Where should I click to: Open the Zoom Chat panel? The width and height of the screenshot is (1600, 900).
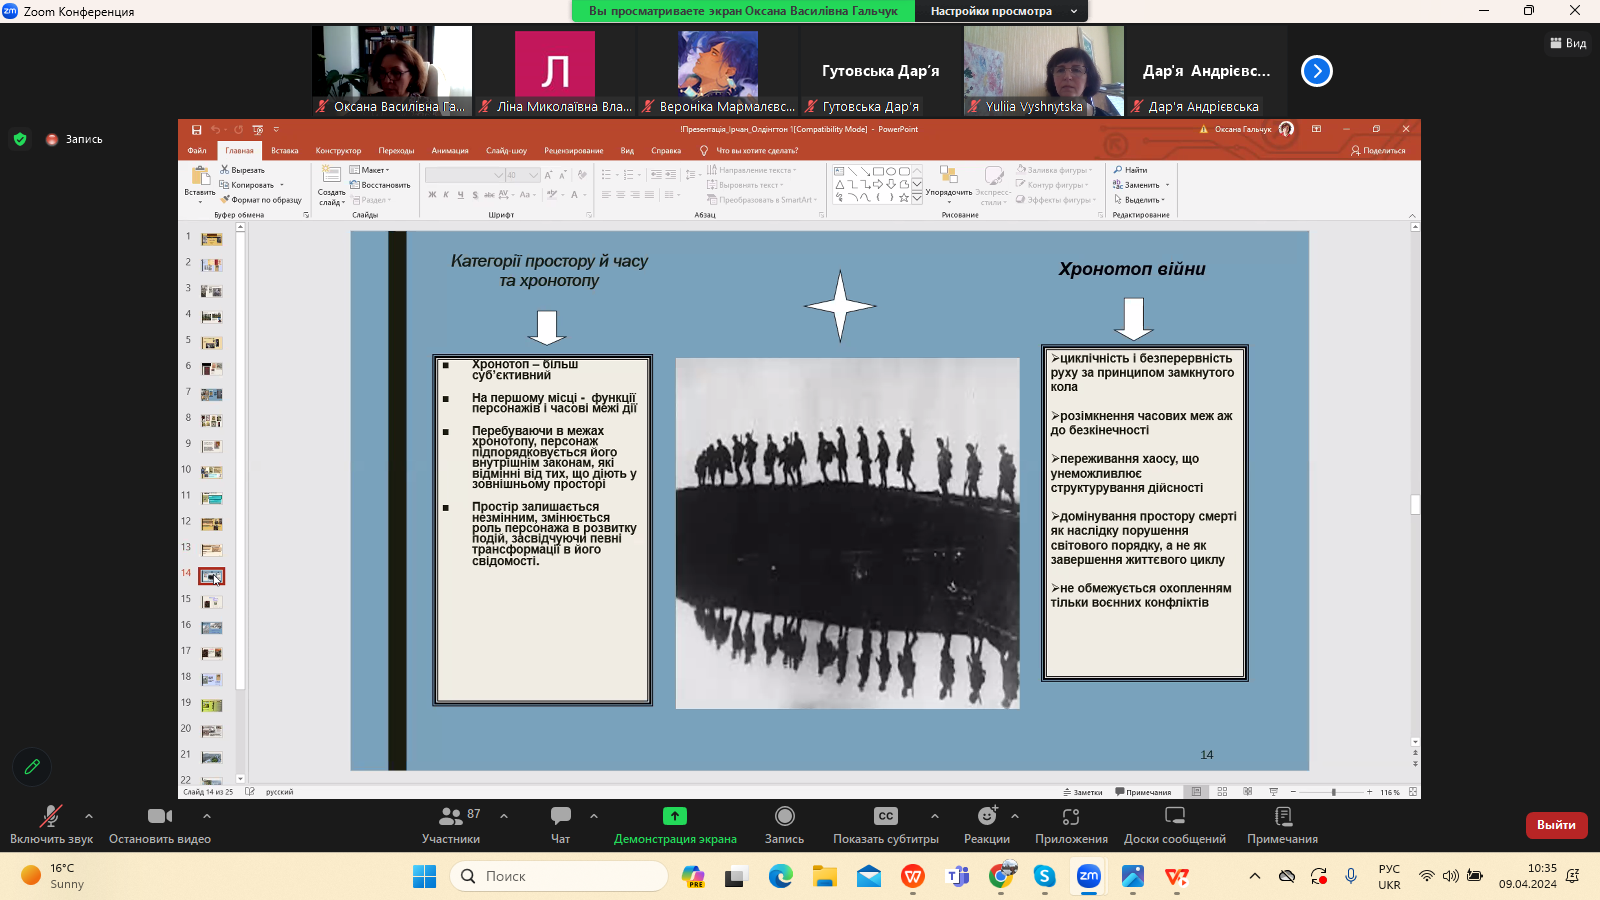tap(560, 817)
